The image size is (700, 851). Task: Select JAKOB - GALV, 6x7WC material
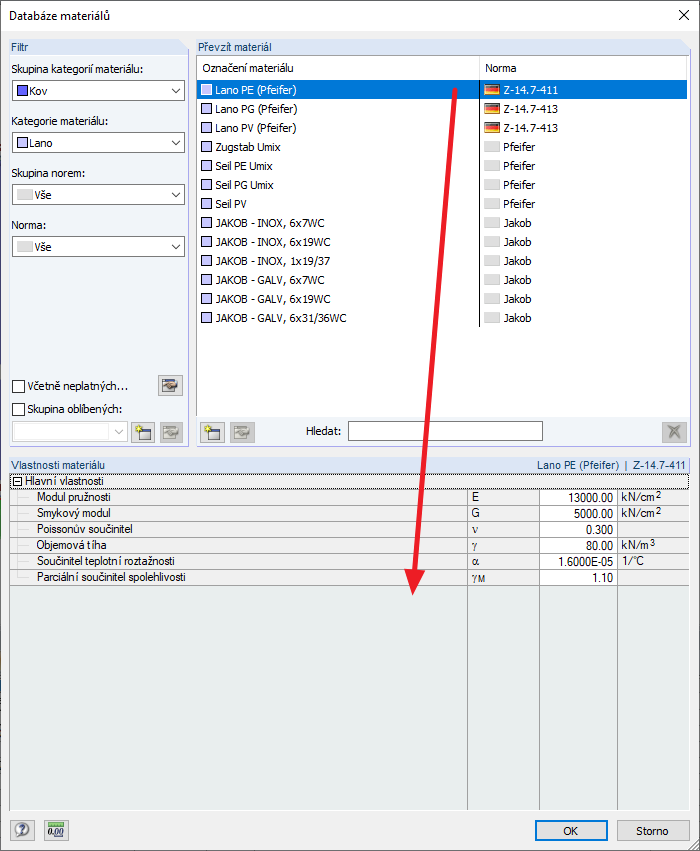(x=270, y=280)
